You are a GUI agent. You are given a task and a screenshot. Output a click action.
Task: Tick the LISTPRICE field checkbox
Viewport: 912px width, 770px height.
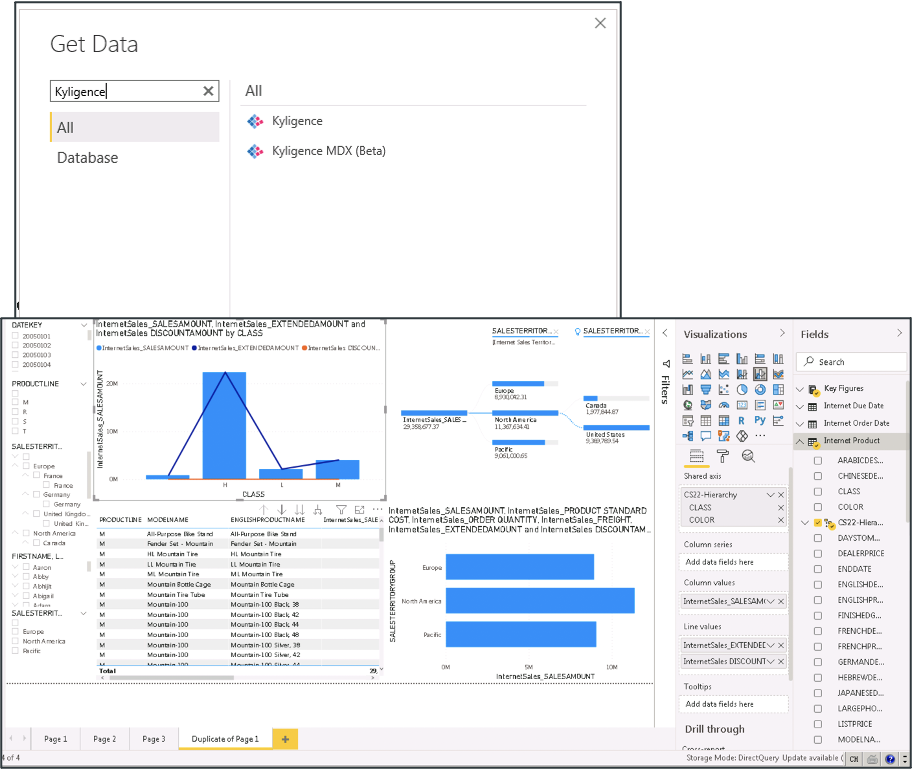tap(818, 724)
